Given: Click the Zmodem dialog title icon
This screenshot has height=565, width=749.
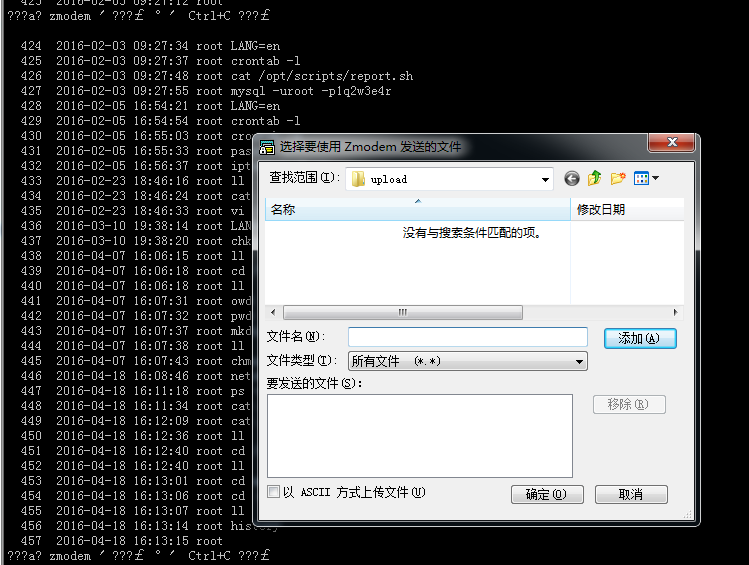Looking at the screenshot, I should click(267, 147).
